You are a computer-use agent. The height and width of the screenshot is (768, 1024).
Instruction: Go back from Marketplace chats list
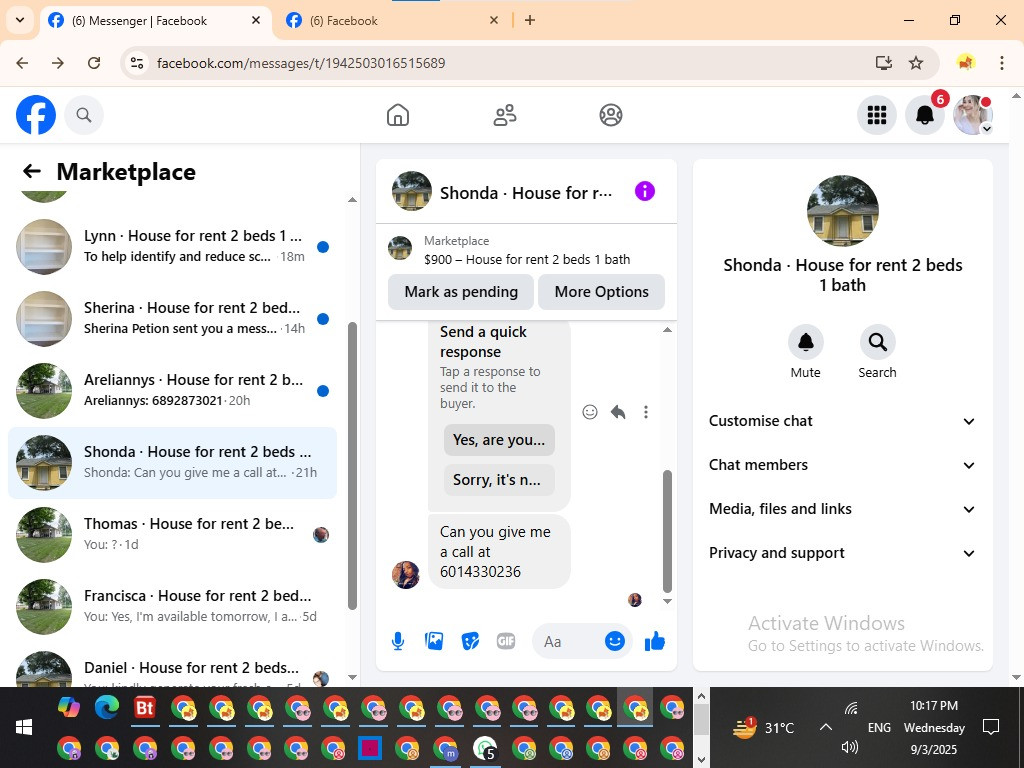(31, 171)
